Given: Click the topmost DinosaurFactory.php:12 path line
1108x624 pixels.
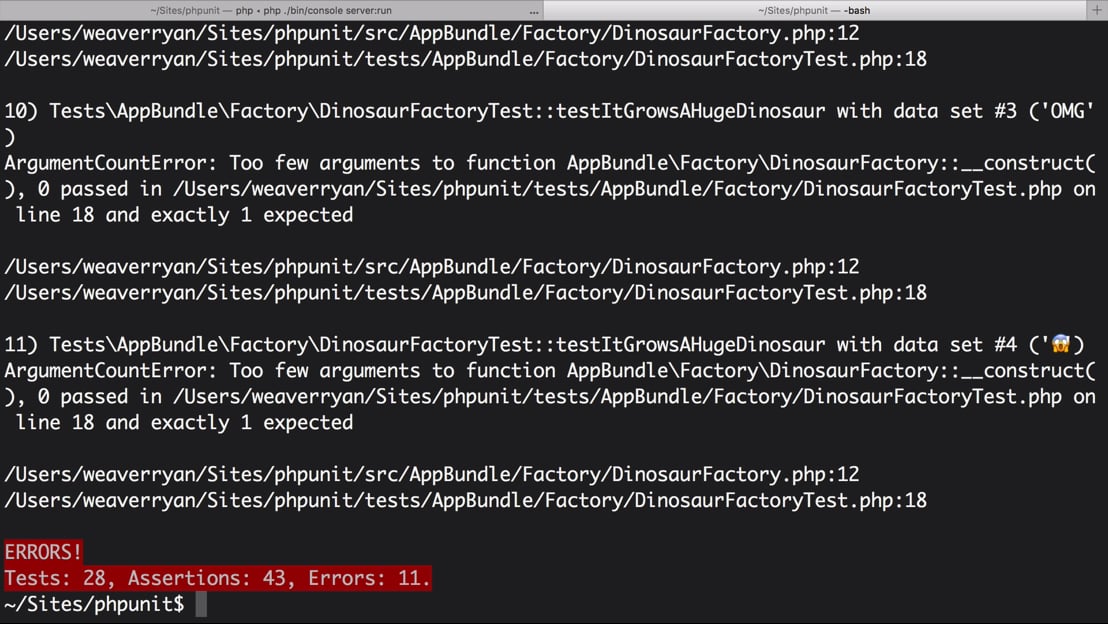Looking at the screenshot, I should (432, 33).
